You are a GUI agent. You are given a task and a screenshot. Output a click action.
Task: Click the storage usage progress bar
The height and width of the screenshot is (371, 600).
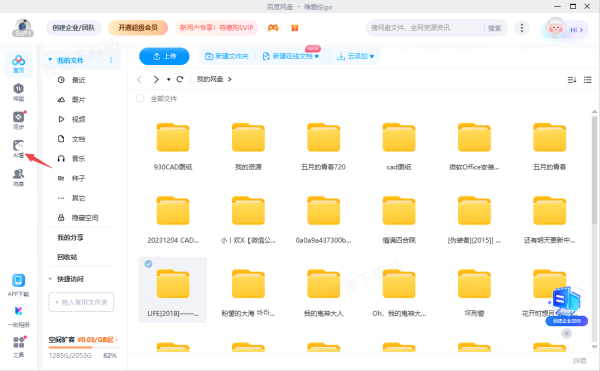coord(84,347)
